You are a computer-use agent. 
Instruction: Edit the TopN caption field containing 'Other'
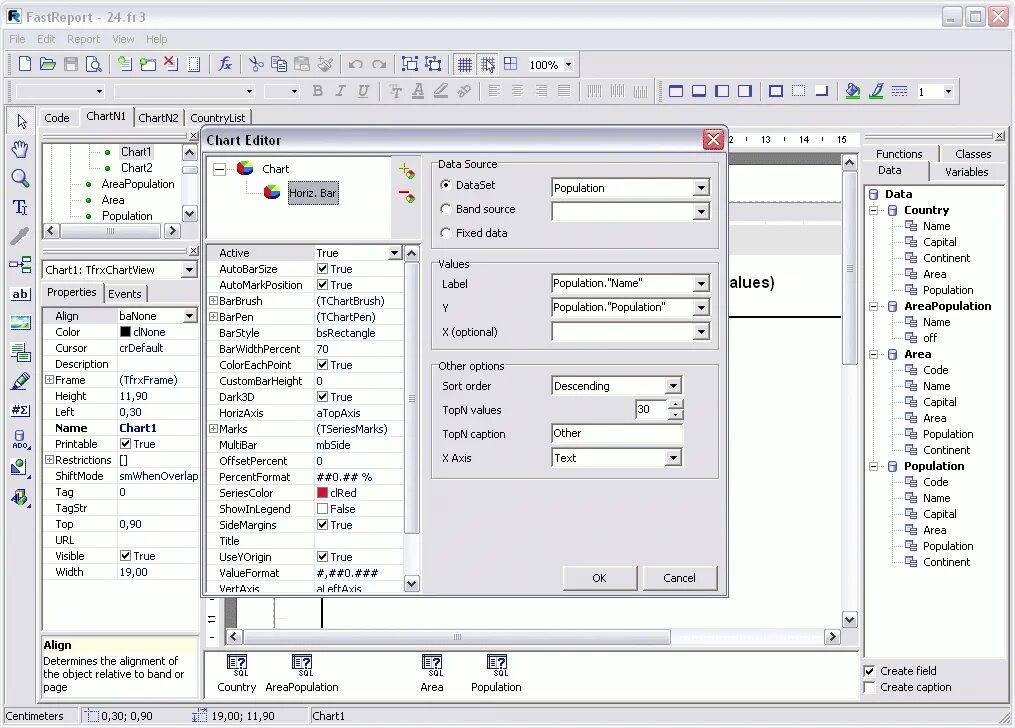(x=615, y=433)
